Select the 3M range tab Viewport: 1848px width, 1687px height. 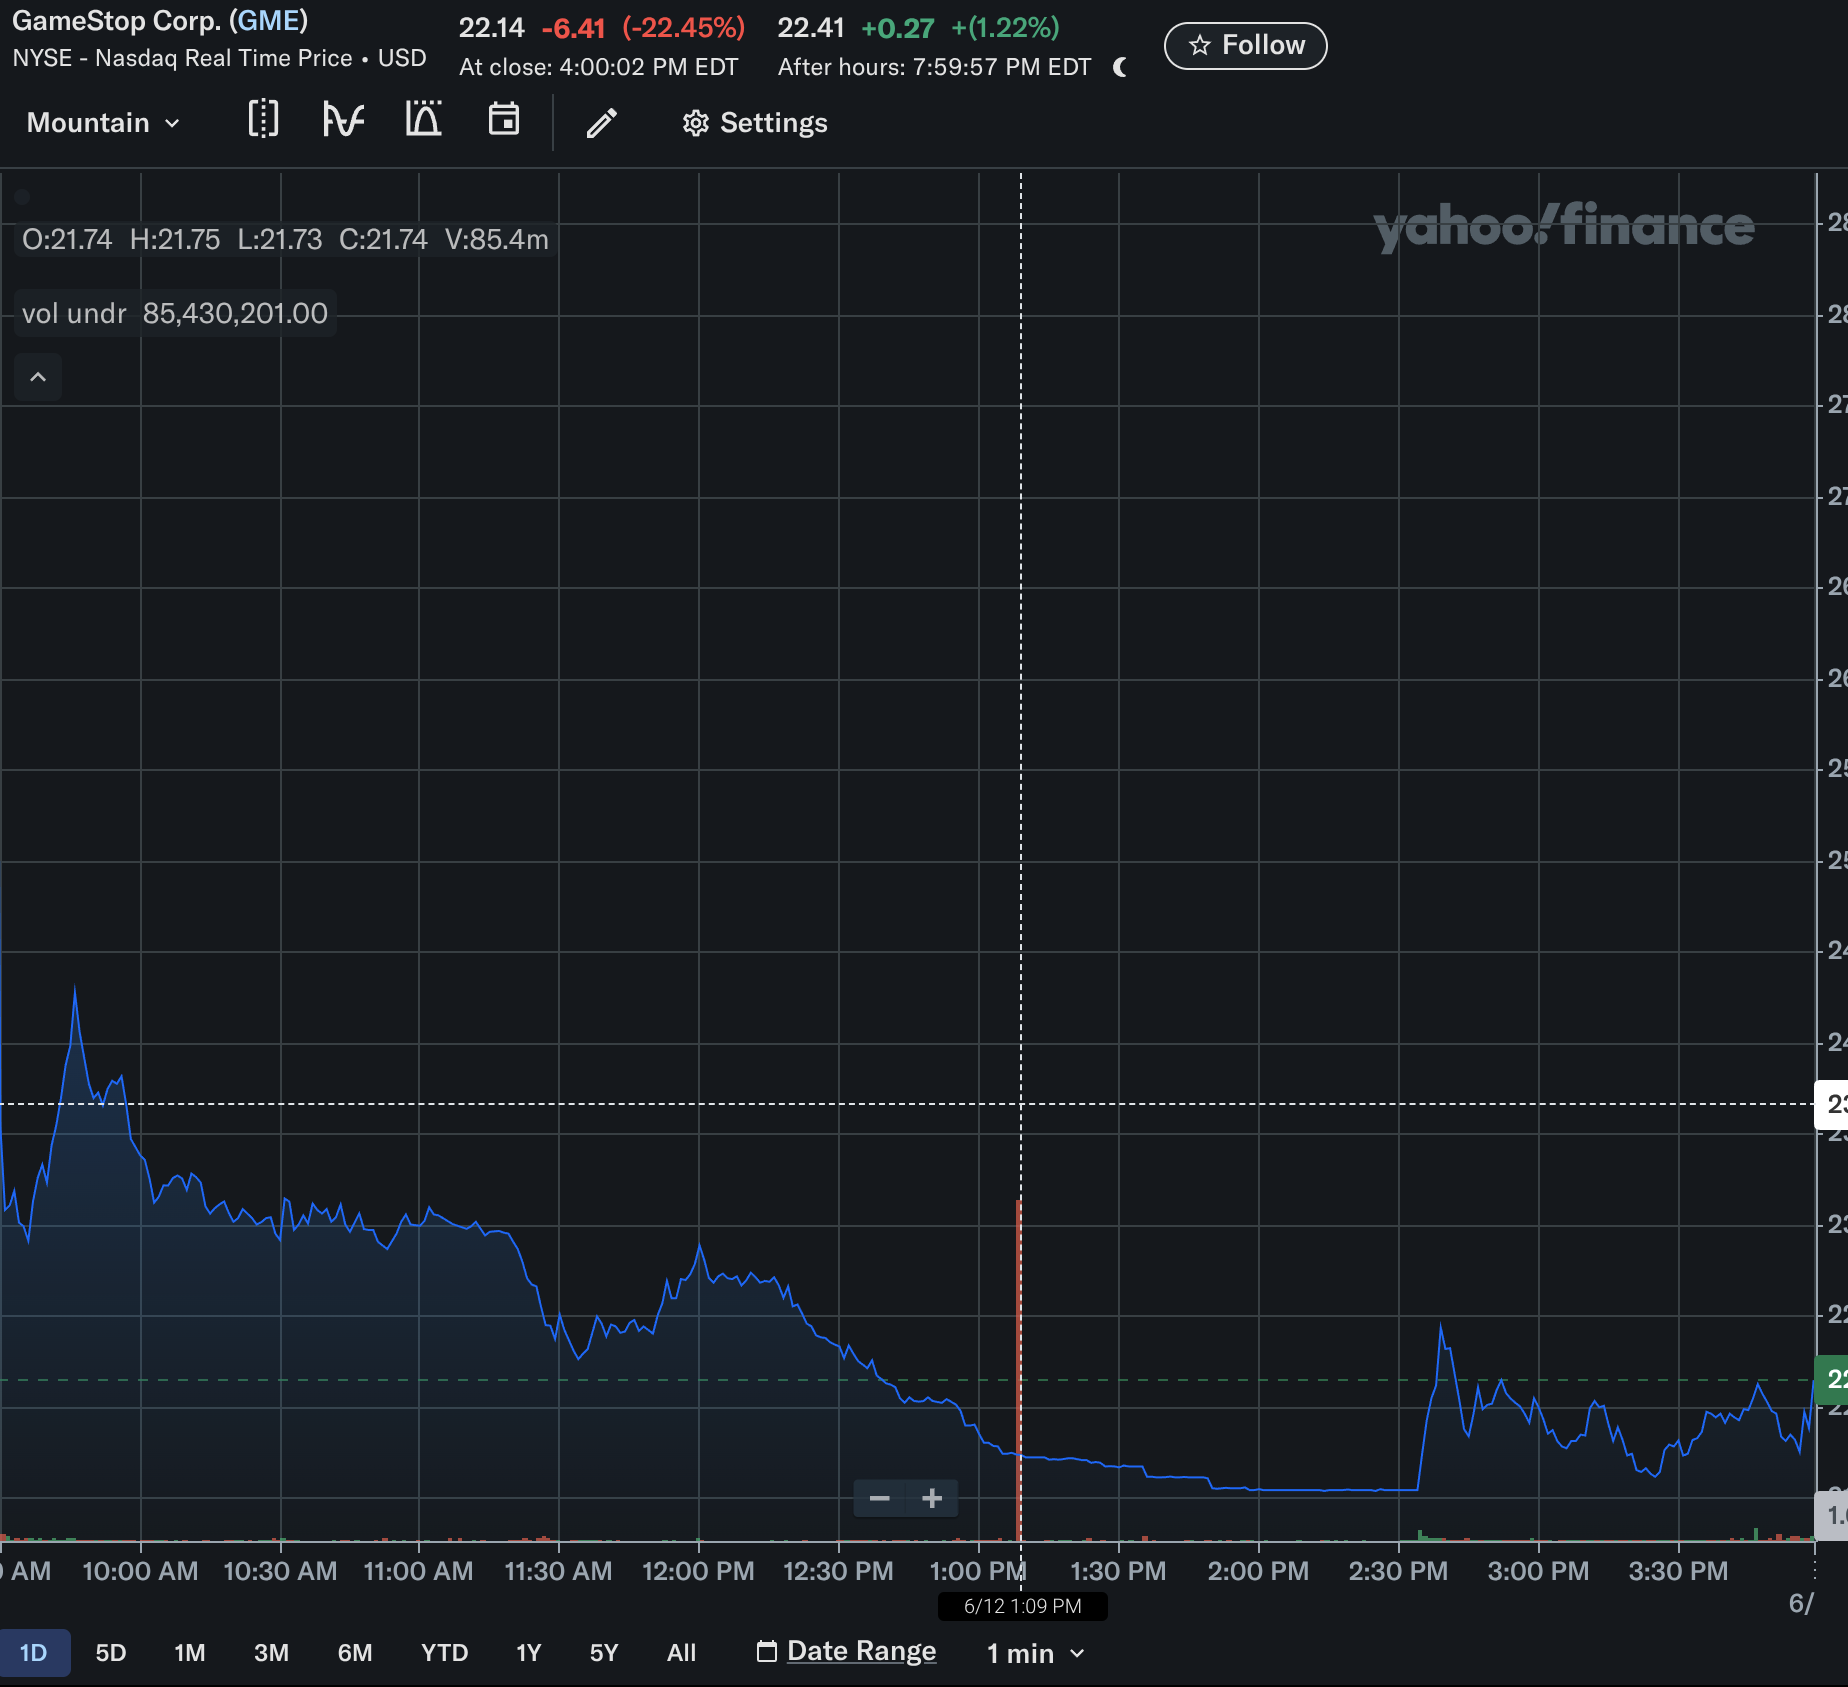tap(271, 1652)
